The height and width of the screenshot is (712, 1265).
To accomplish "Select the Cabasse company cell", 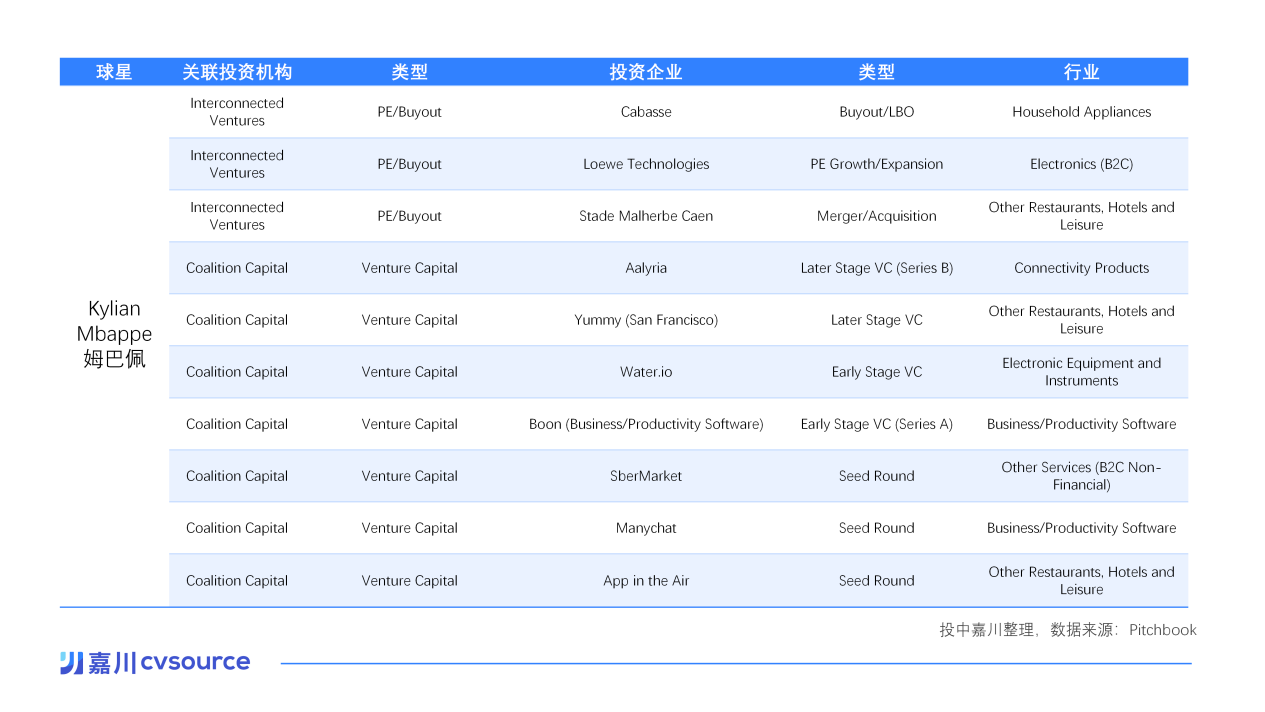I will point(646,112).
